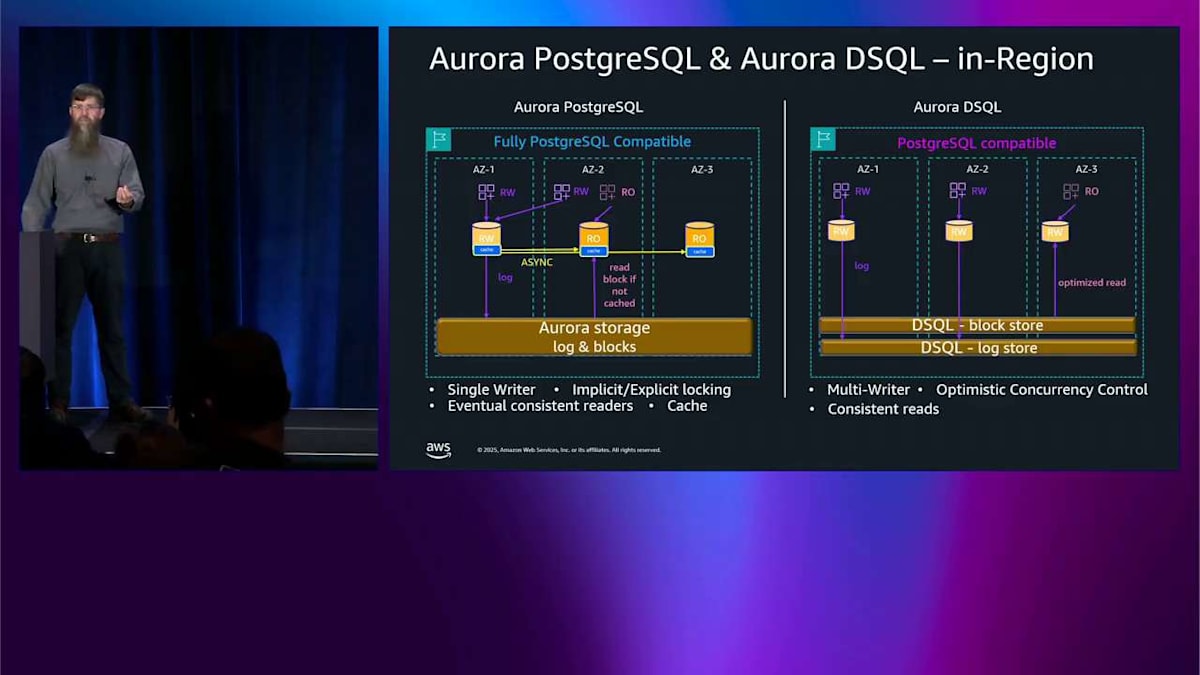Select the AZ-2 RO client icon in Aurora PostgreSQL
The width and height of the screenshot is (1200, 675).
point(607,192)
